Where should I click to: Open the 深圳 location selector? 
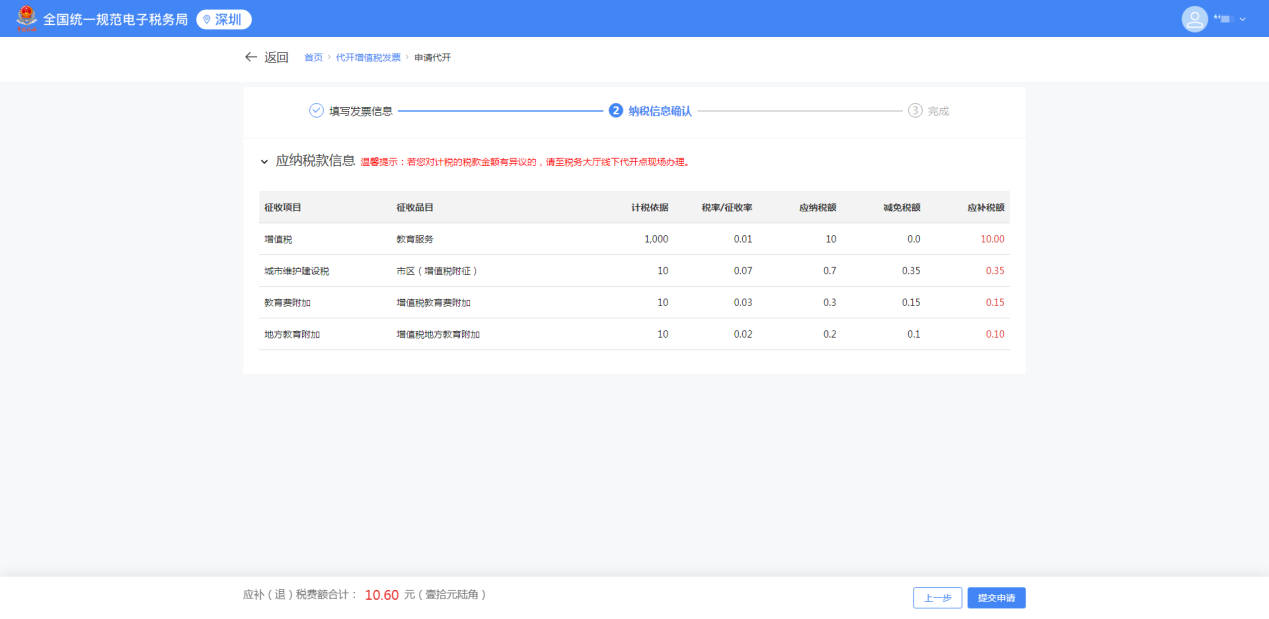(x=224, y=19)
